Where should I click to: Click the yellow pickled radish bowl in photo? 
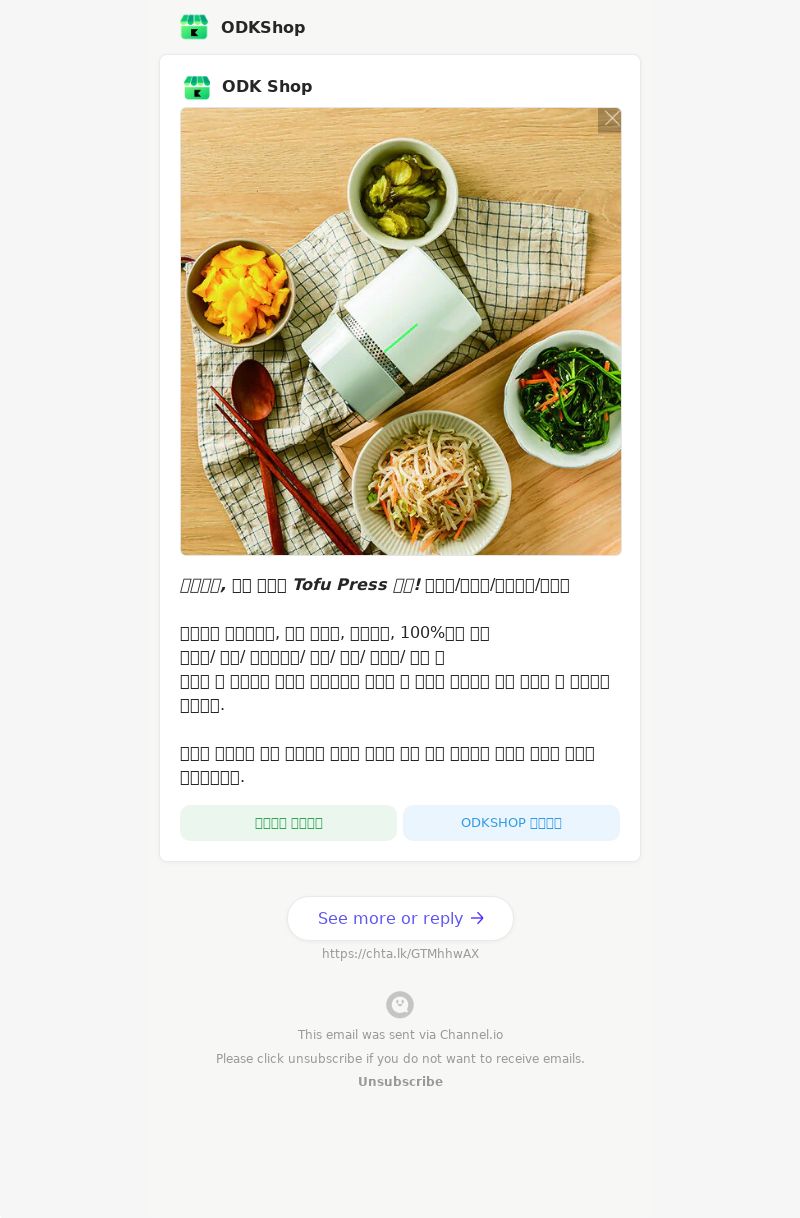click(x=240, y=292)
